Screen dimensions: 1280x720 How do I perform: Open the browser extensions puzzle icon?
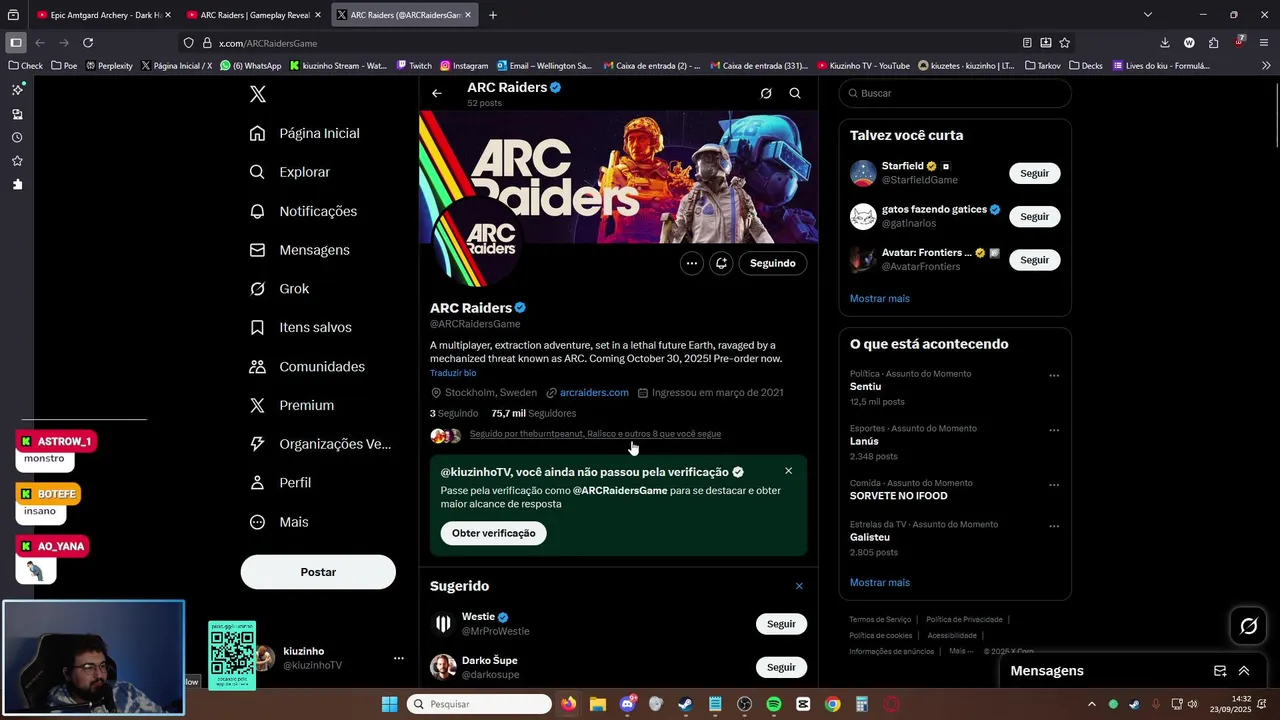[x=1213, y=43]
